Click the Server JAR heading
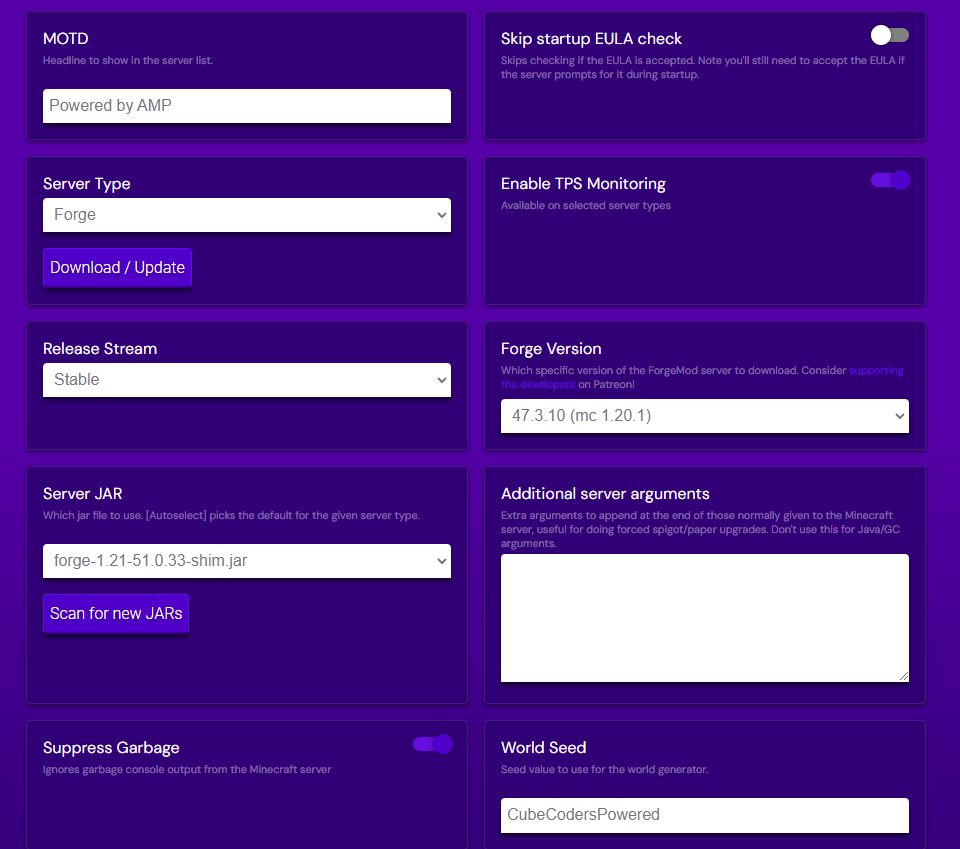Image resolution: width=960 pixels, height=849 pixels. (x=83, y=494)
